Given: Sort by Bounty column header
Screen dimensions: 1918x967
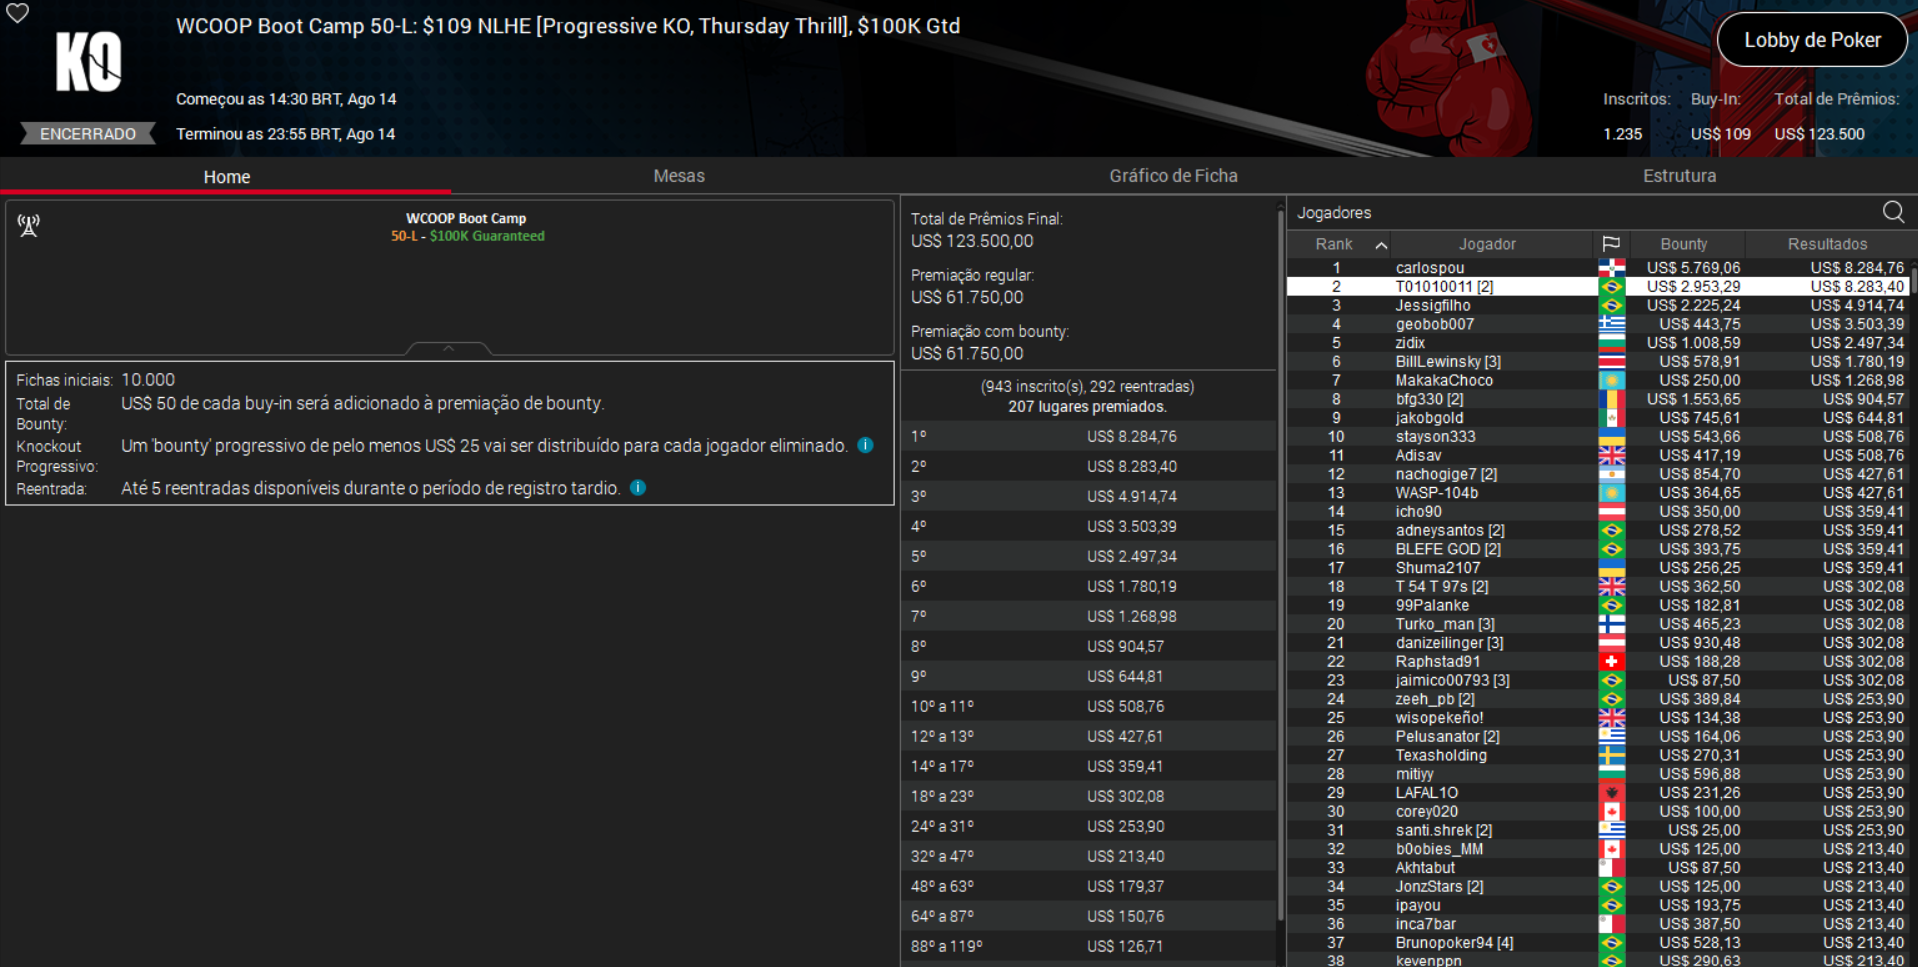Looking at the screenshot, I should pyautogui.click(x=1684, y=244).
